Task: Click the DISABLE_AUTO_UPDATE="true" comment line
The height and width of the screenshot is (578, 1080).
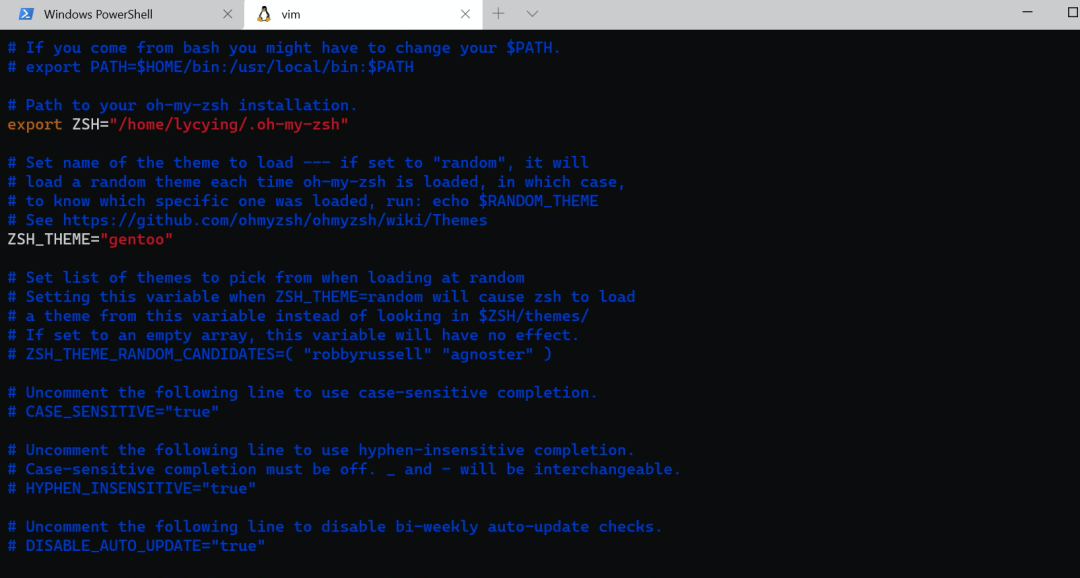Action: (x=136, y=546)
